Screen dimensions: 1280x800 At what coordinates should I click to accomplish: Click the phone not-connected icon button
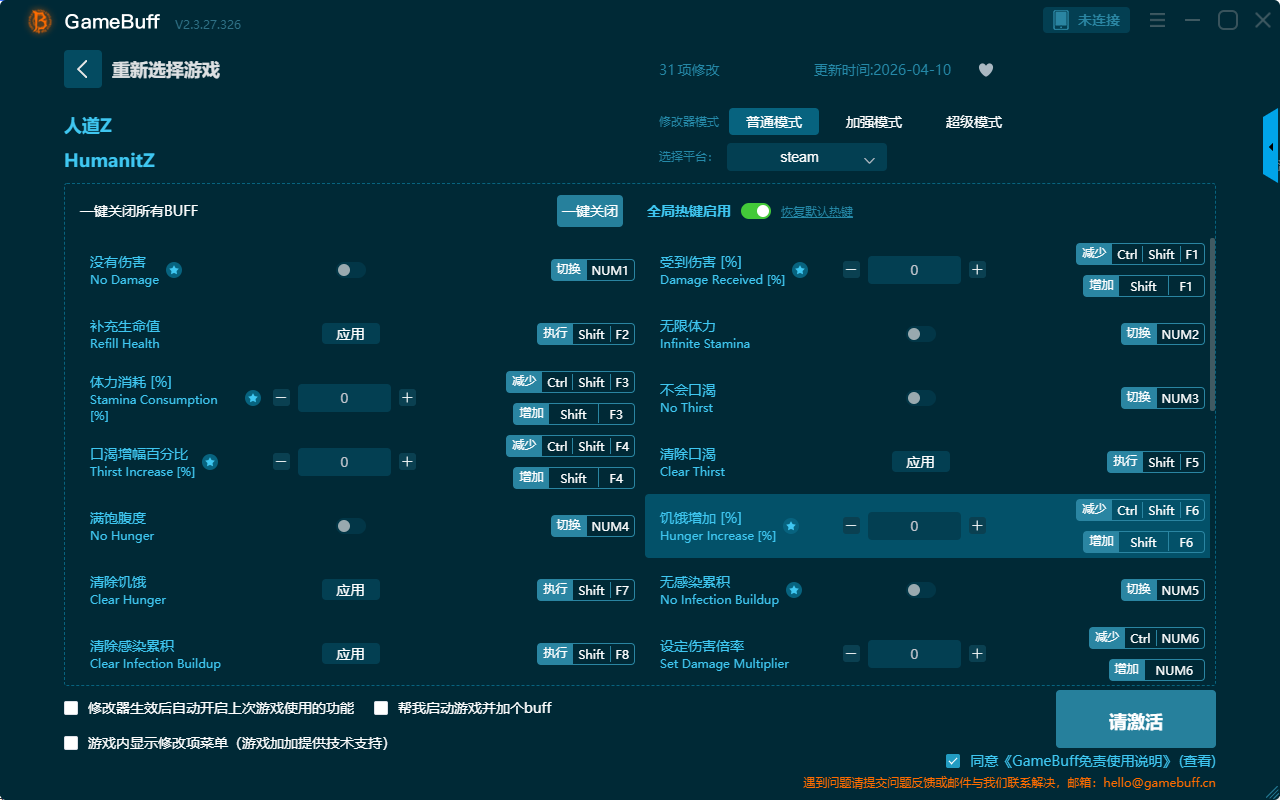tap(1087, 20)
